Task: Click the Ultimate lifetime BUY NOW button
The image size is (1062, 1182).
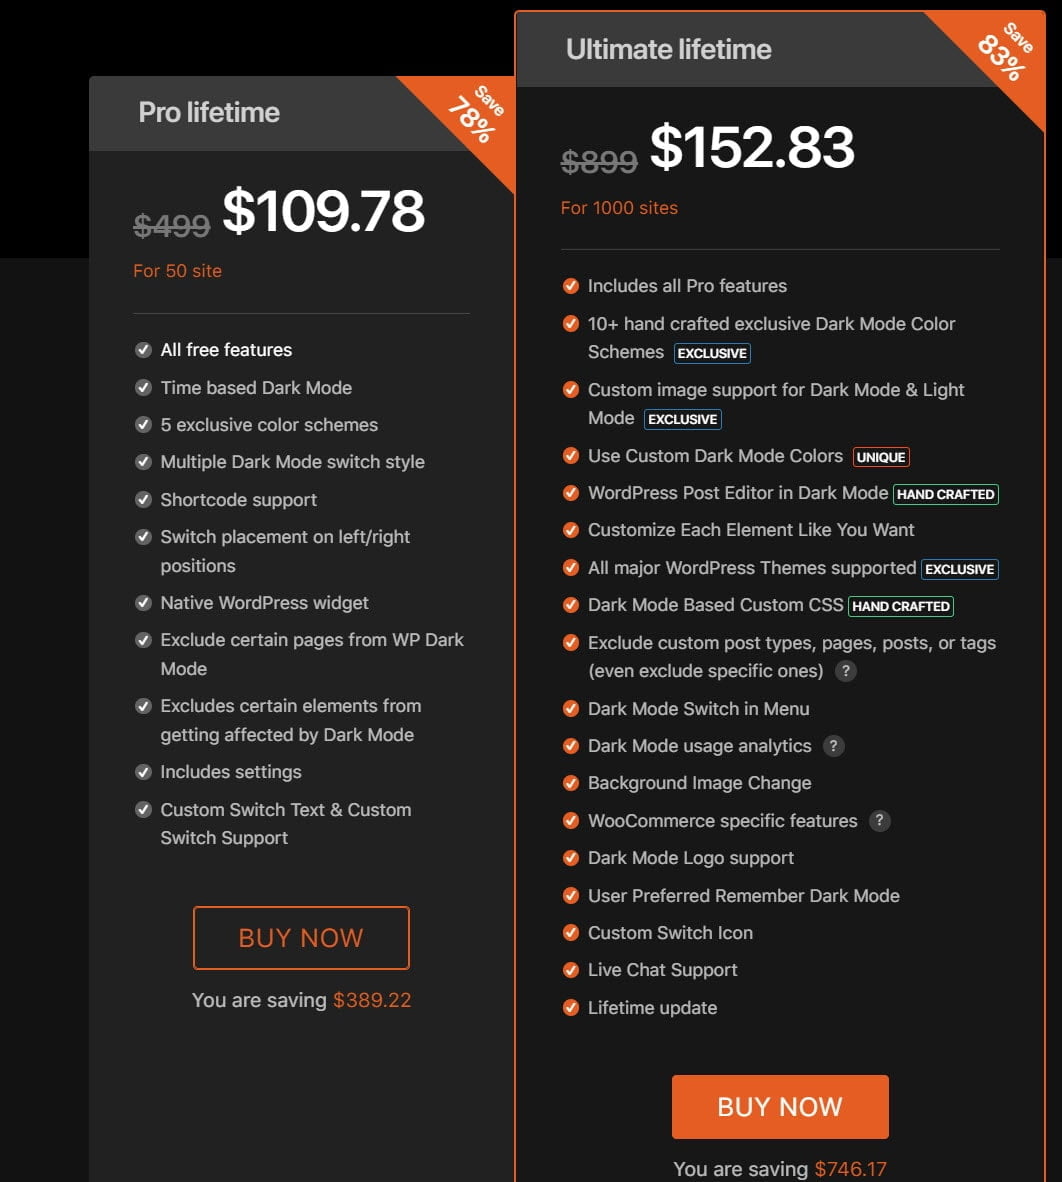Action: point(780,1107)
